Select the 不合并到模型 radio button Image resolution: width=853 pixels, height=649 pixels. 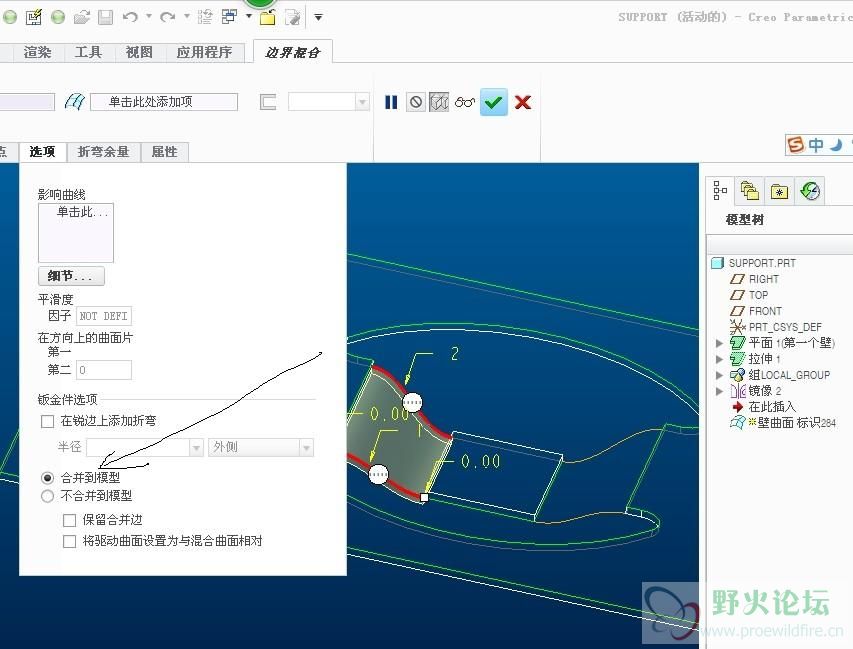coord(48,496)
